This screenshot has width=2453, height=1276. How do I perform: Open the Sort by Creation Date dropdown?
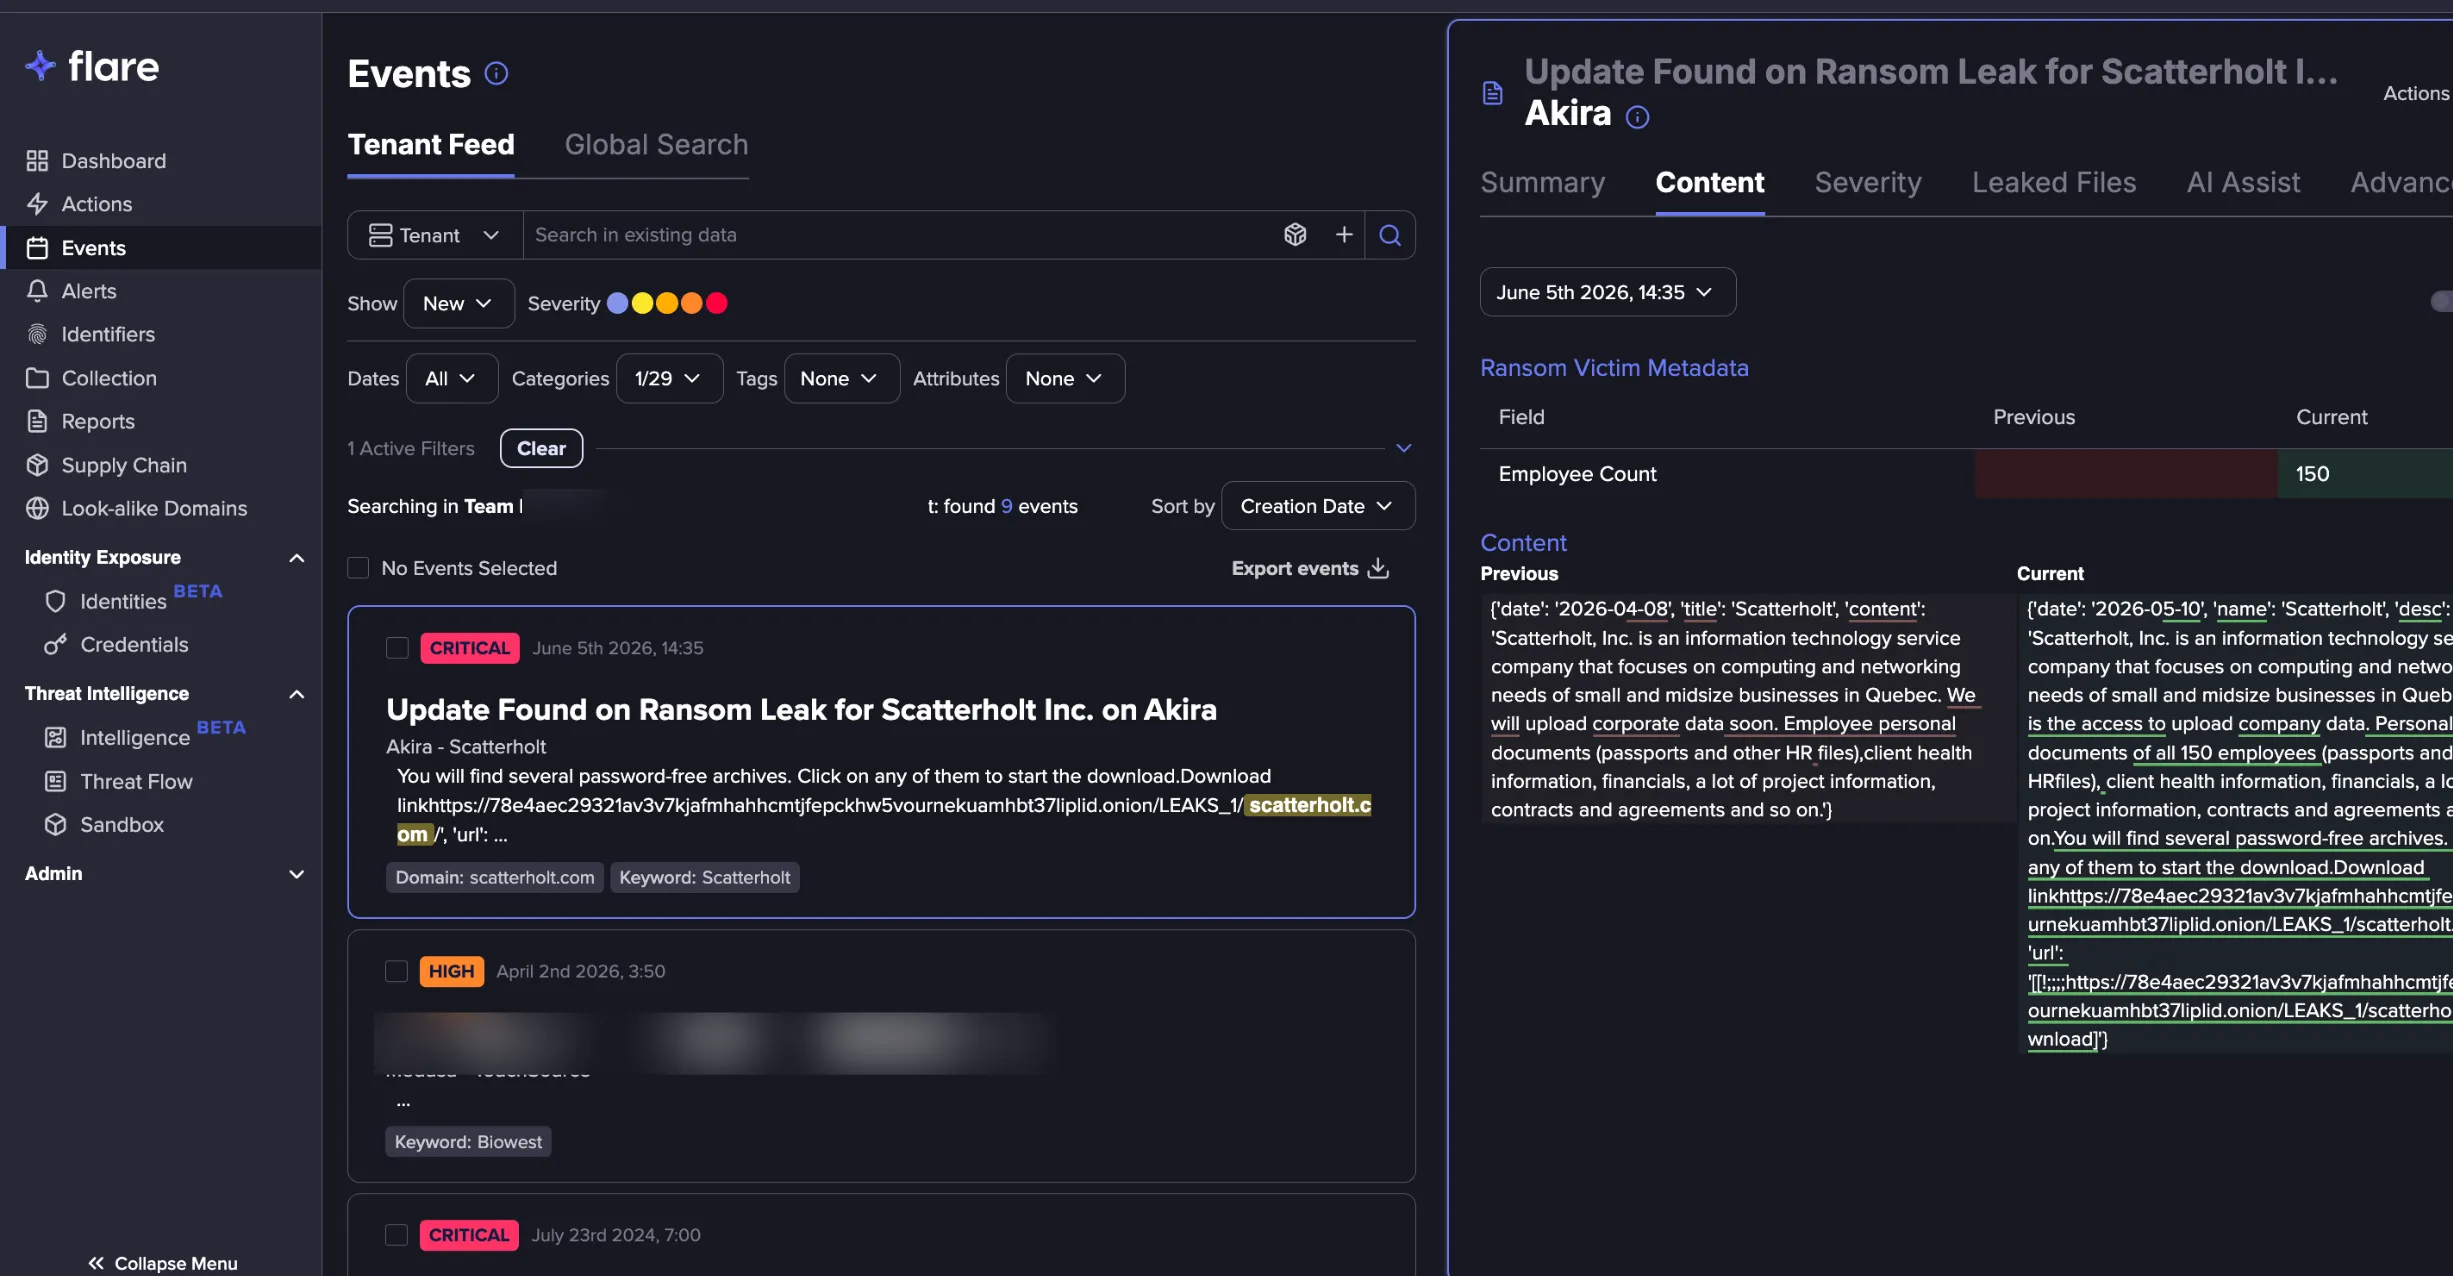tap(1318, 506)
